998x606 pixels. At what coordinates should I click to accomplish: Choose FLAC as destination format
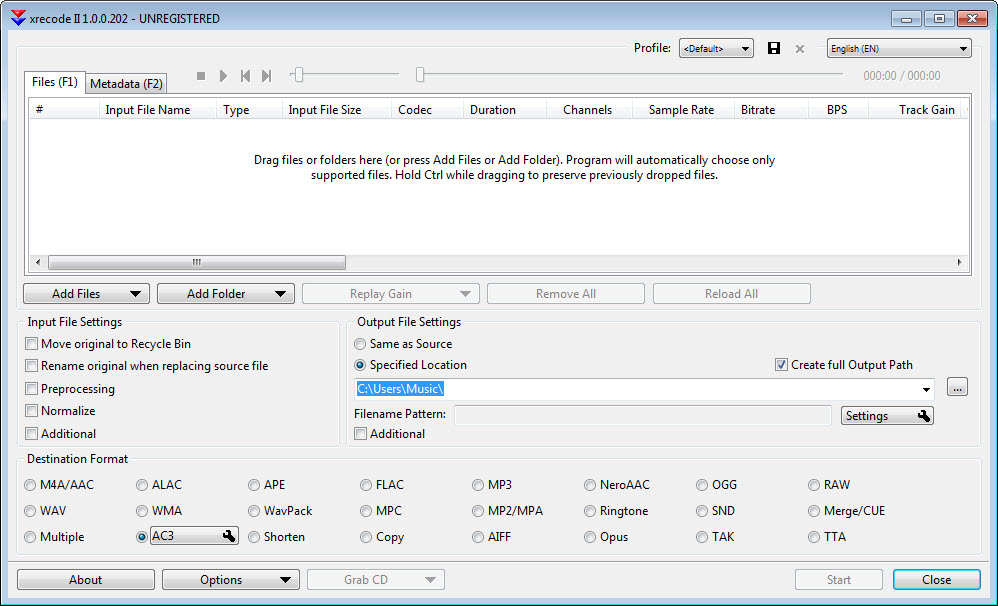pos(366,485)
